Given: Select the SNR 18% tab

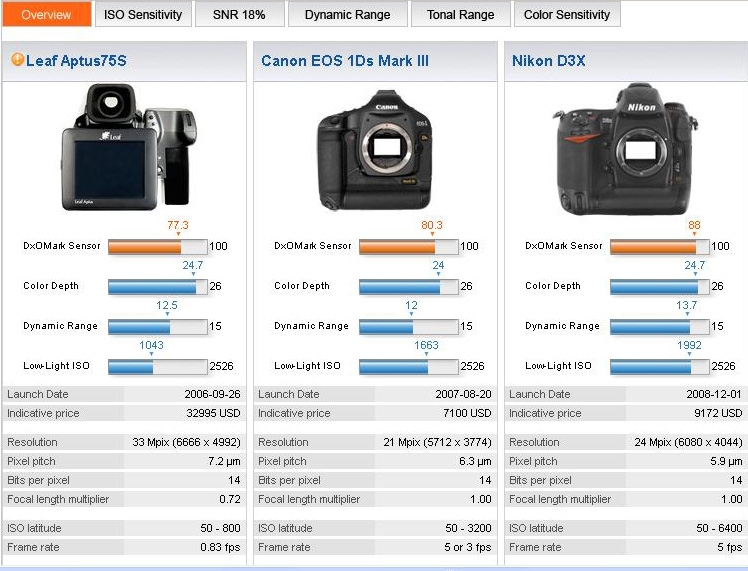Looking at the screenshot, I should pyautogui.click(x=239, y=14).
